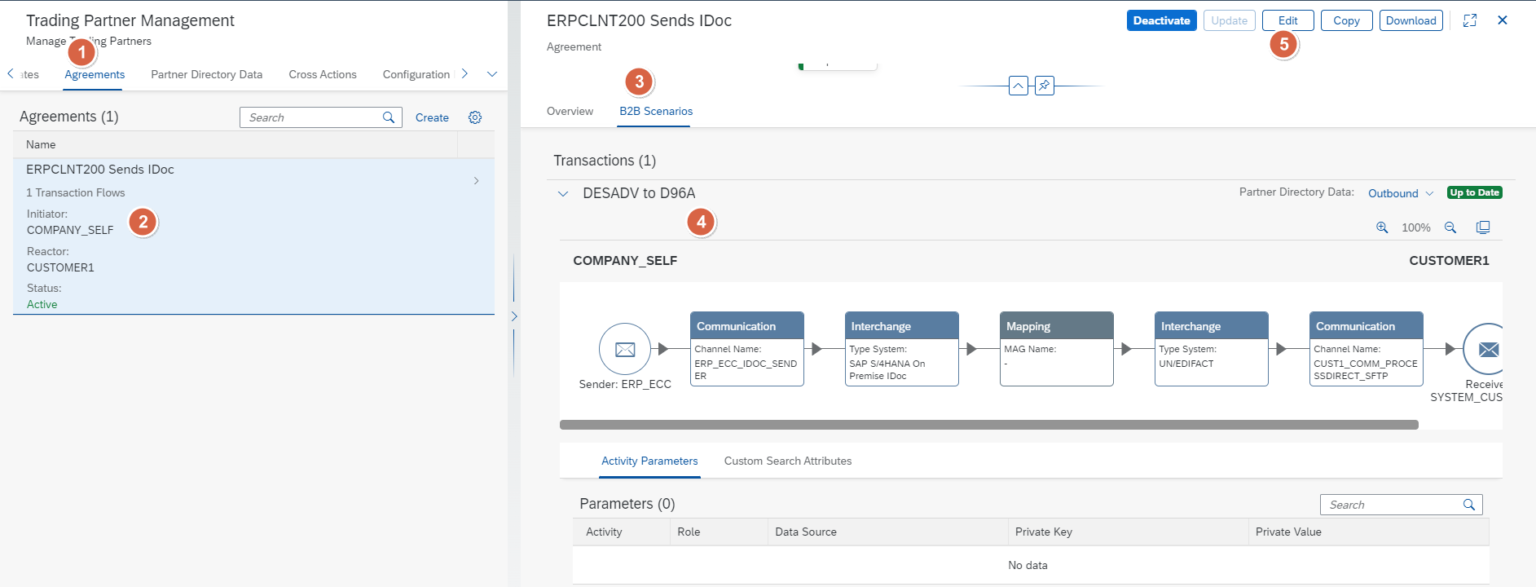Toggle the panel splitter expand arrow
The image size is (1536, 587).
514,316
